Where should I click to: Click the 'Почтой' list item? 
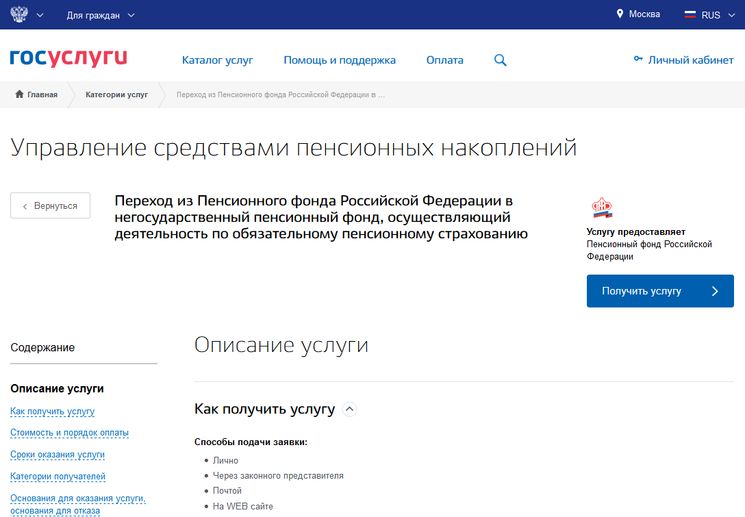point(227,491)
